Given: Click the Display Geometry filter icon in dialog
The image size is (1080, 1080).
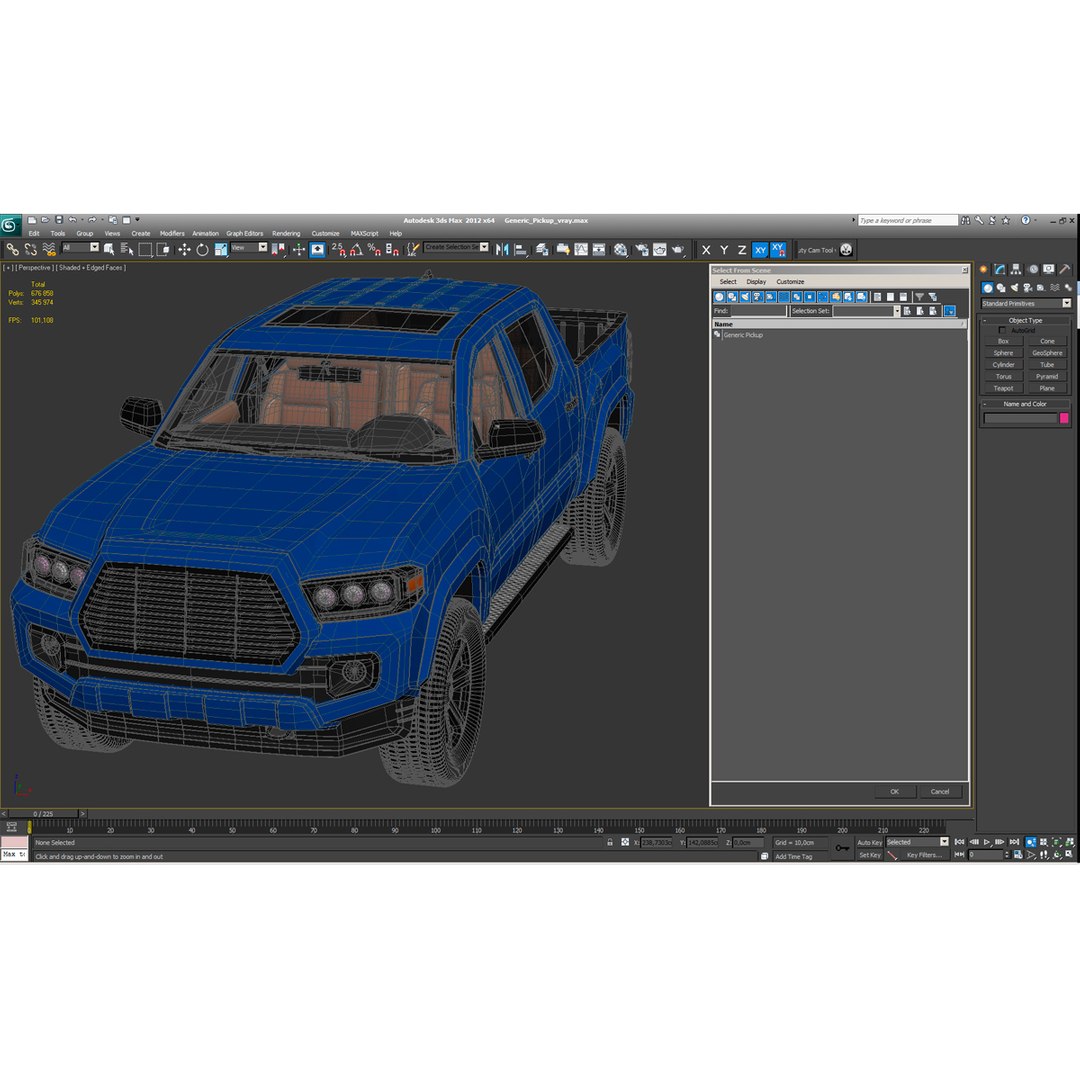Looking at the screenshot, I should coord(719,297).
